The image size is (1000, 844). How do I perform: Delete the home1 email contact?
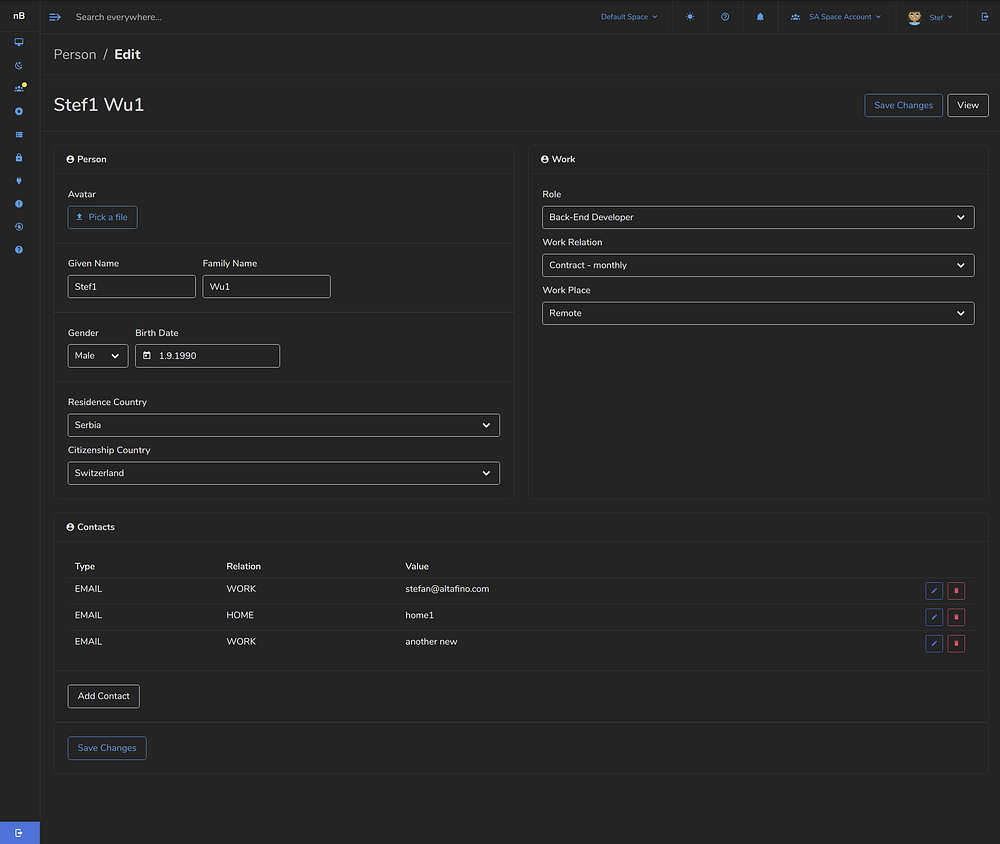point(956,617)
